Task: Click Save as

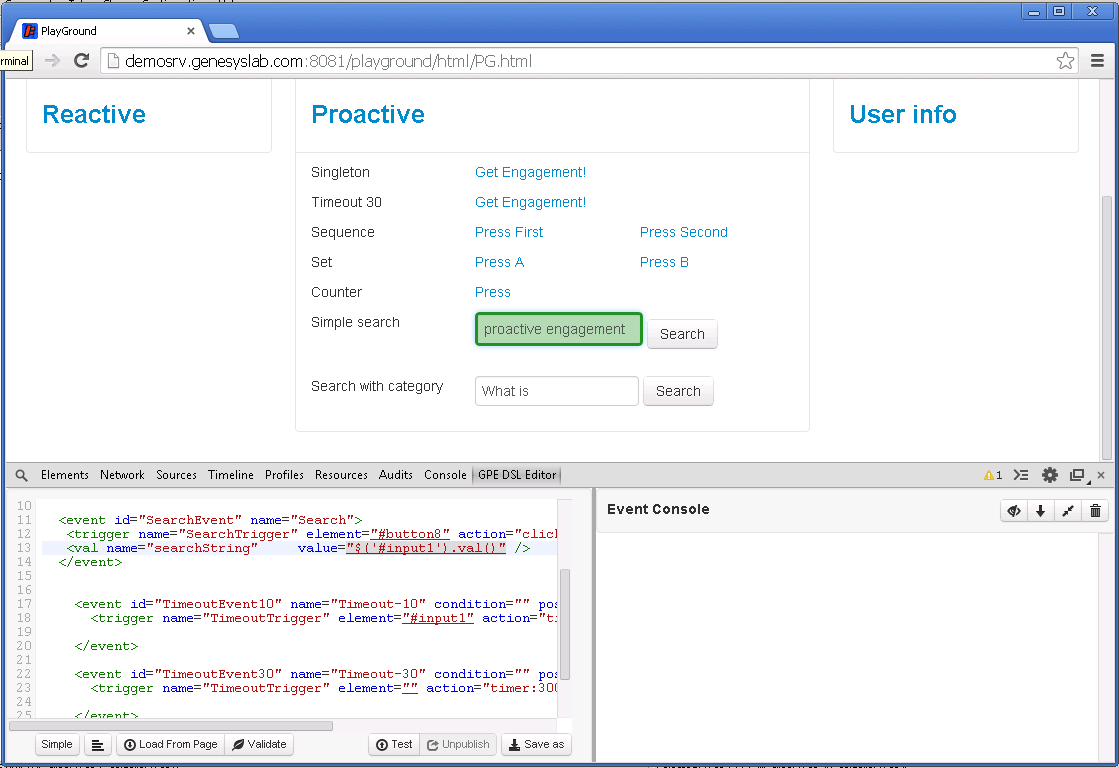Action: point(536,744)
